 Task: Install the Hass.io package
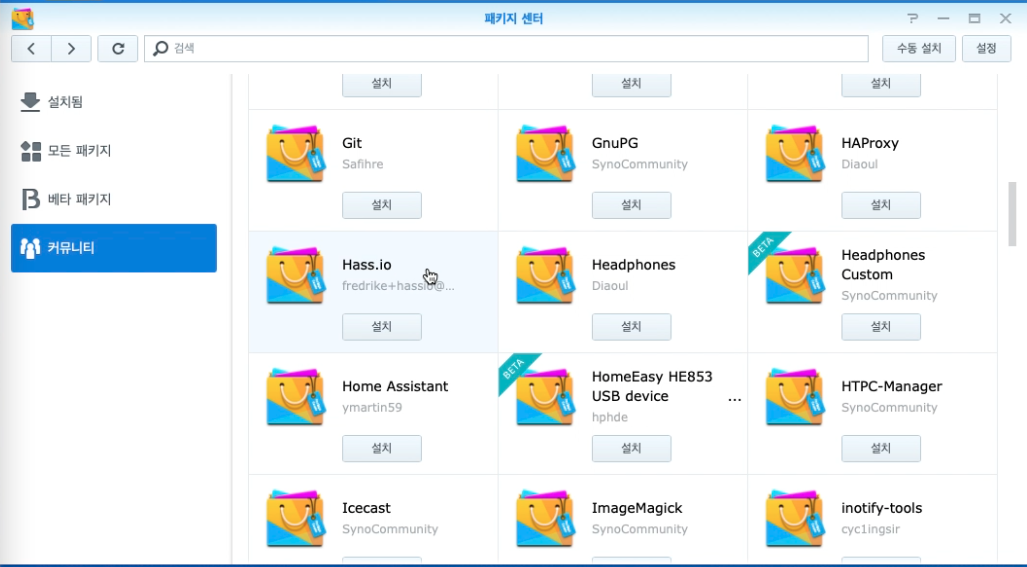(x=382, y=327)
